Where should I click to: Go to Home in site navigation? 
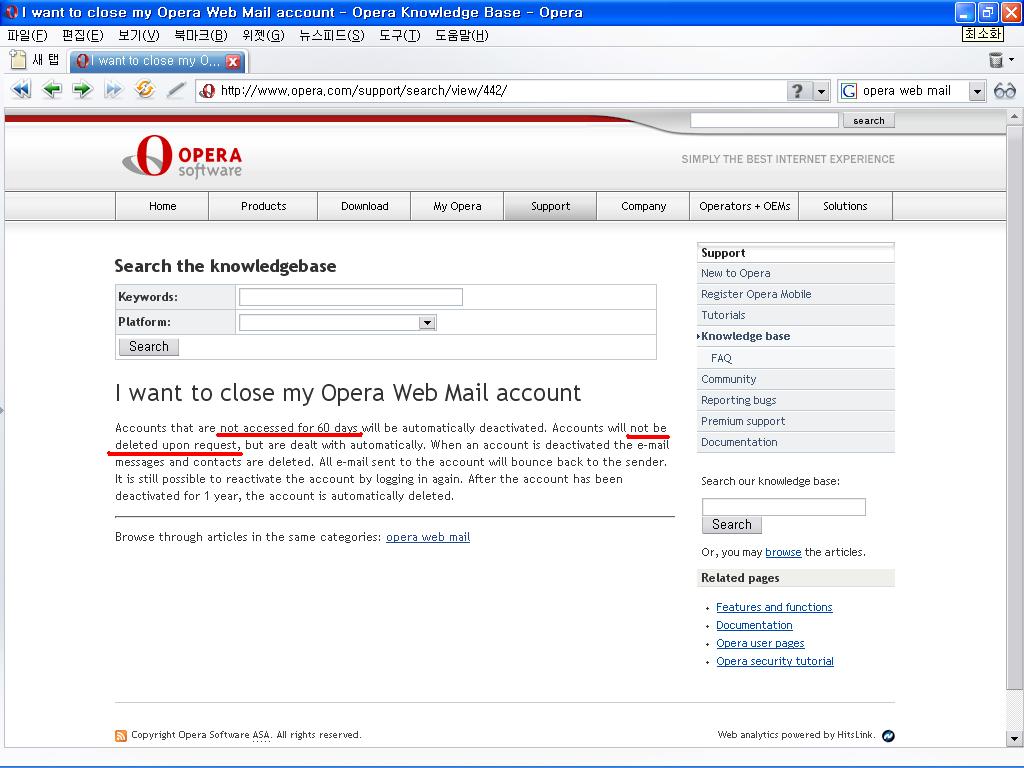click(162, 206)
